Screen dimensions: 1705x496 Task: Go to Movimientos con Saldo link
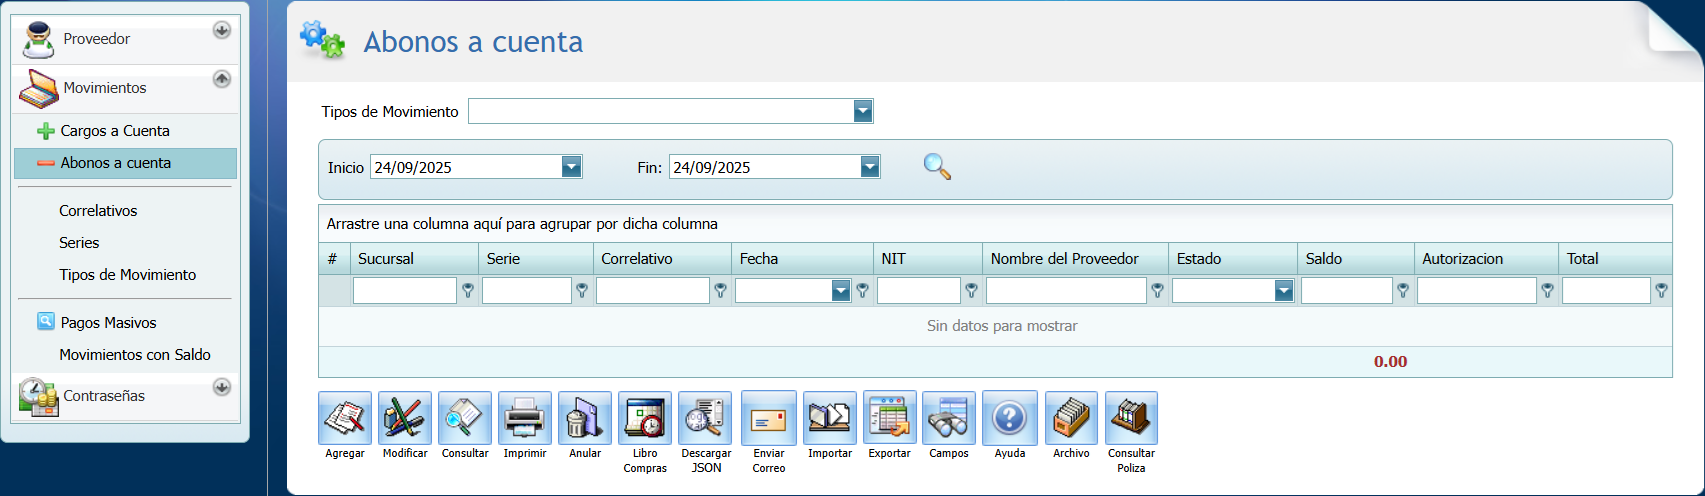(x=134, y=355)
